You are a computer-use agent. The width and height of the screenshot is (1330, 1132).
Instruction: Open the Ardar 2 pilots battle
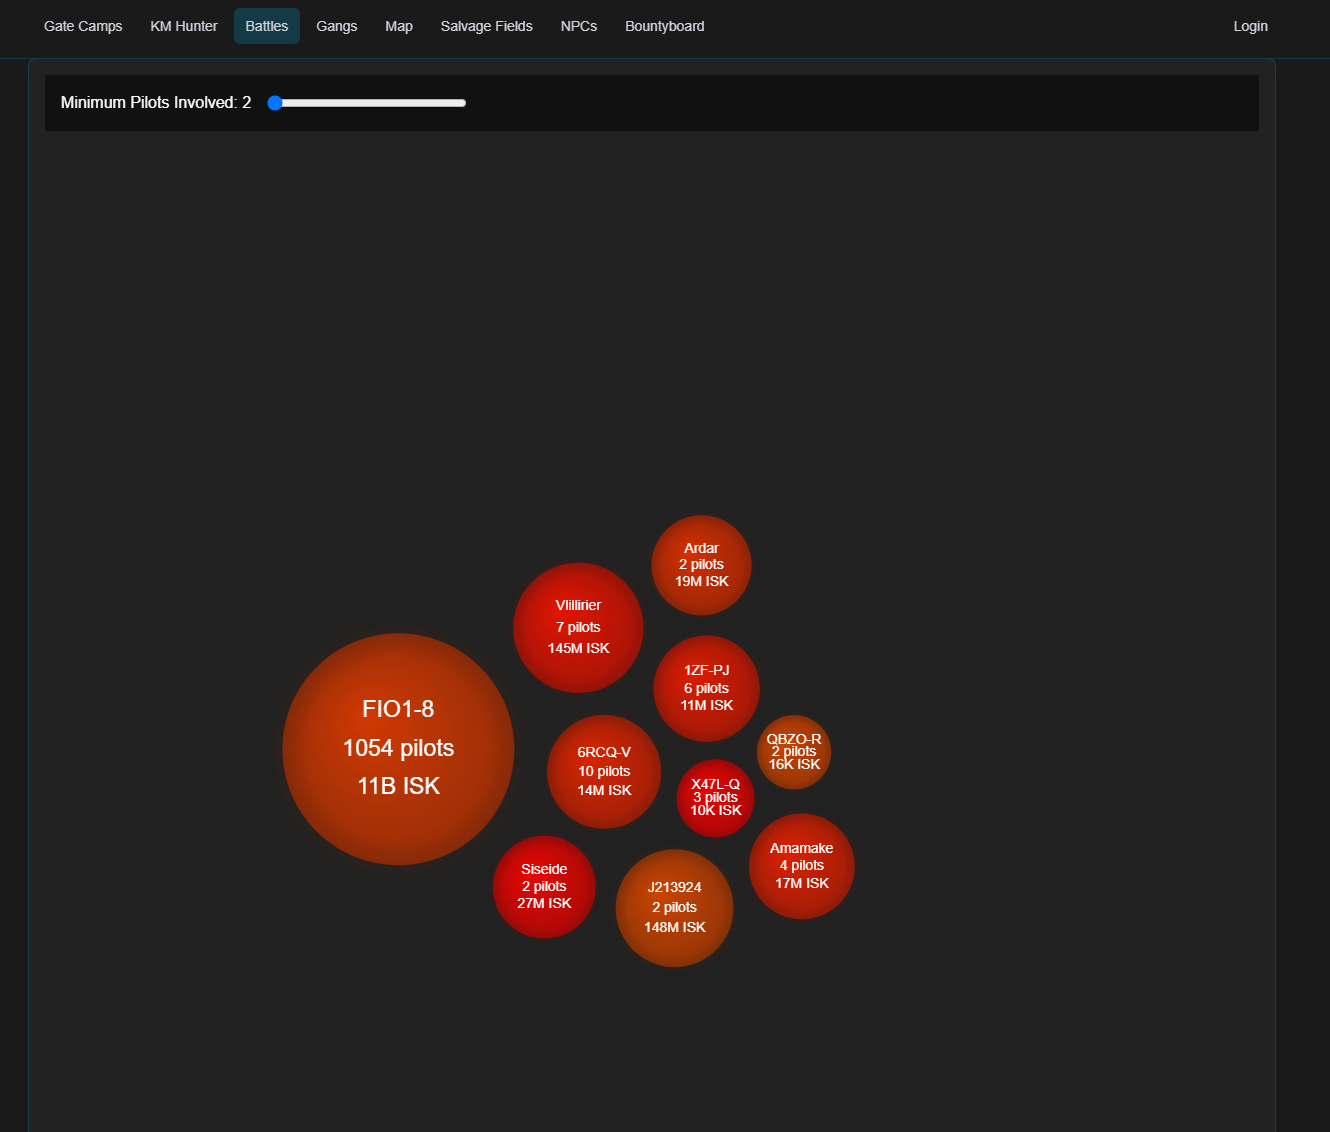pos(701,564)
